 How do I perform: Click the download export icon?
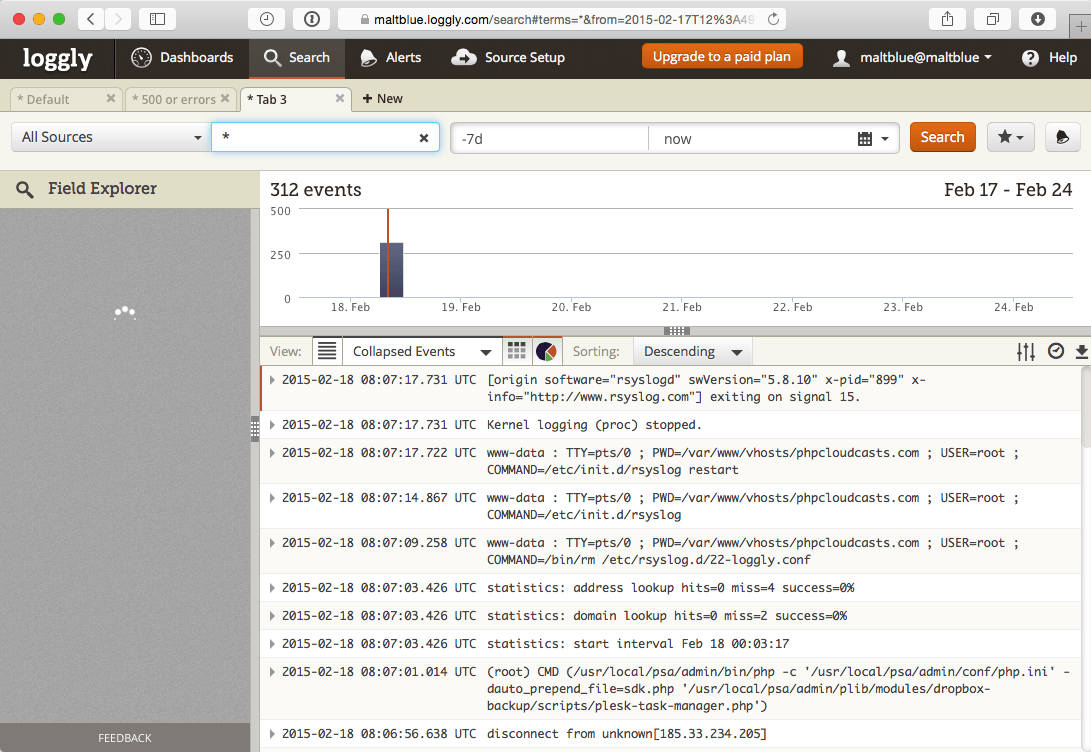pos(1082,351)
